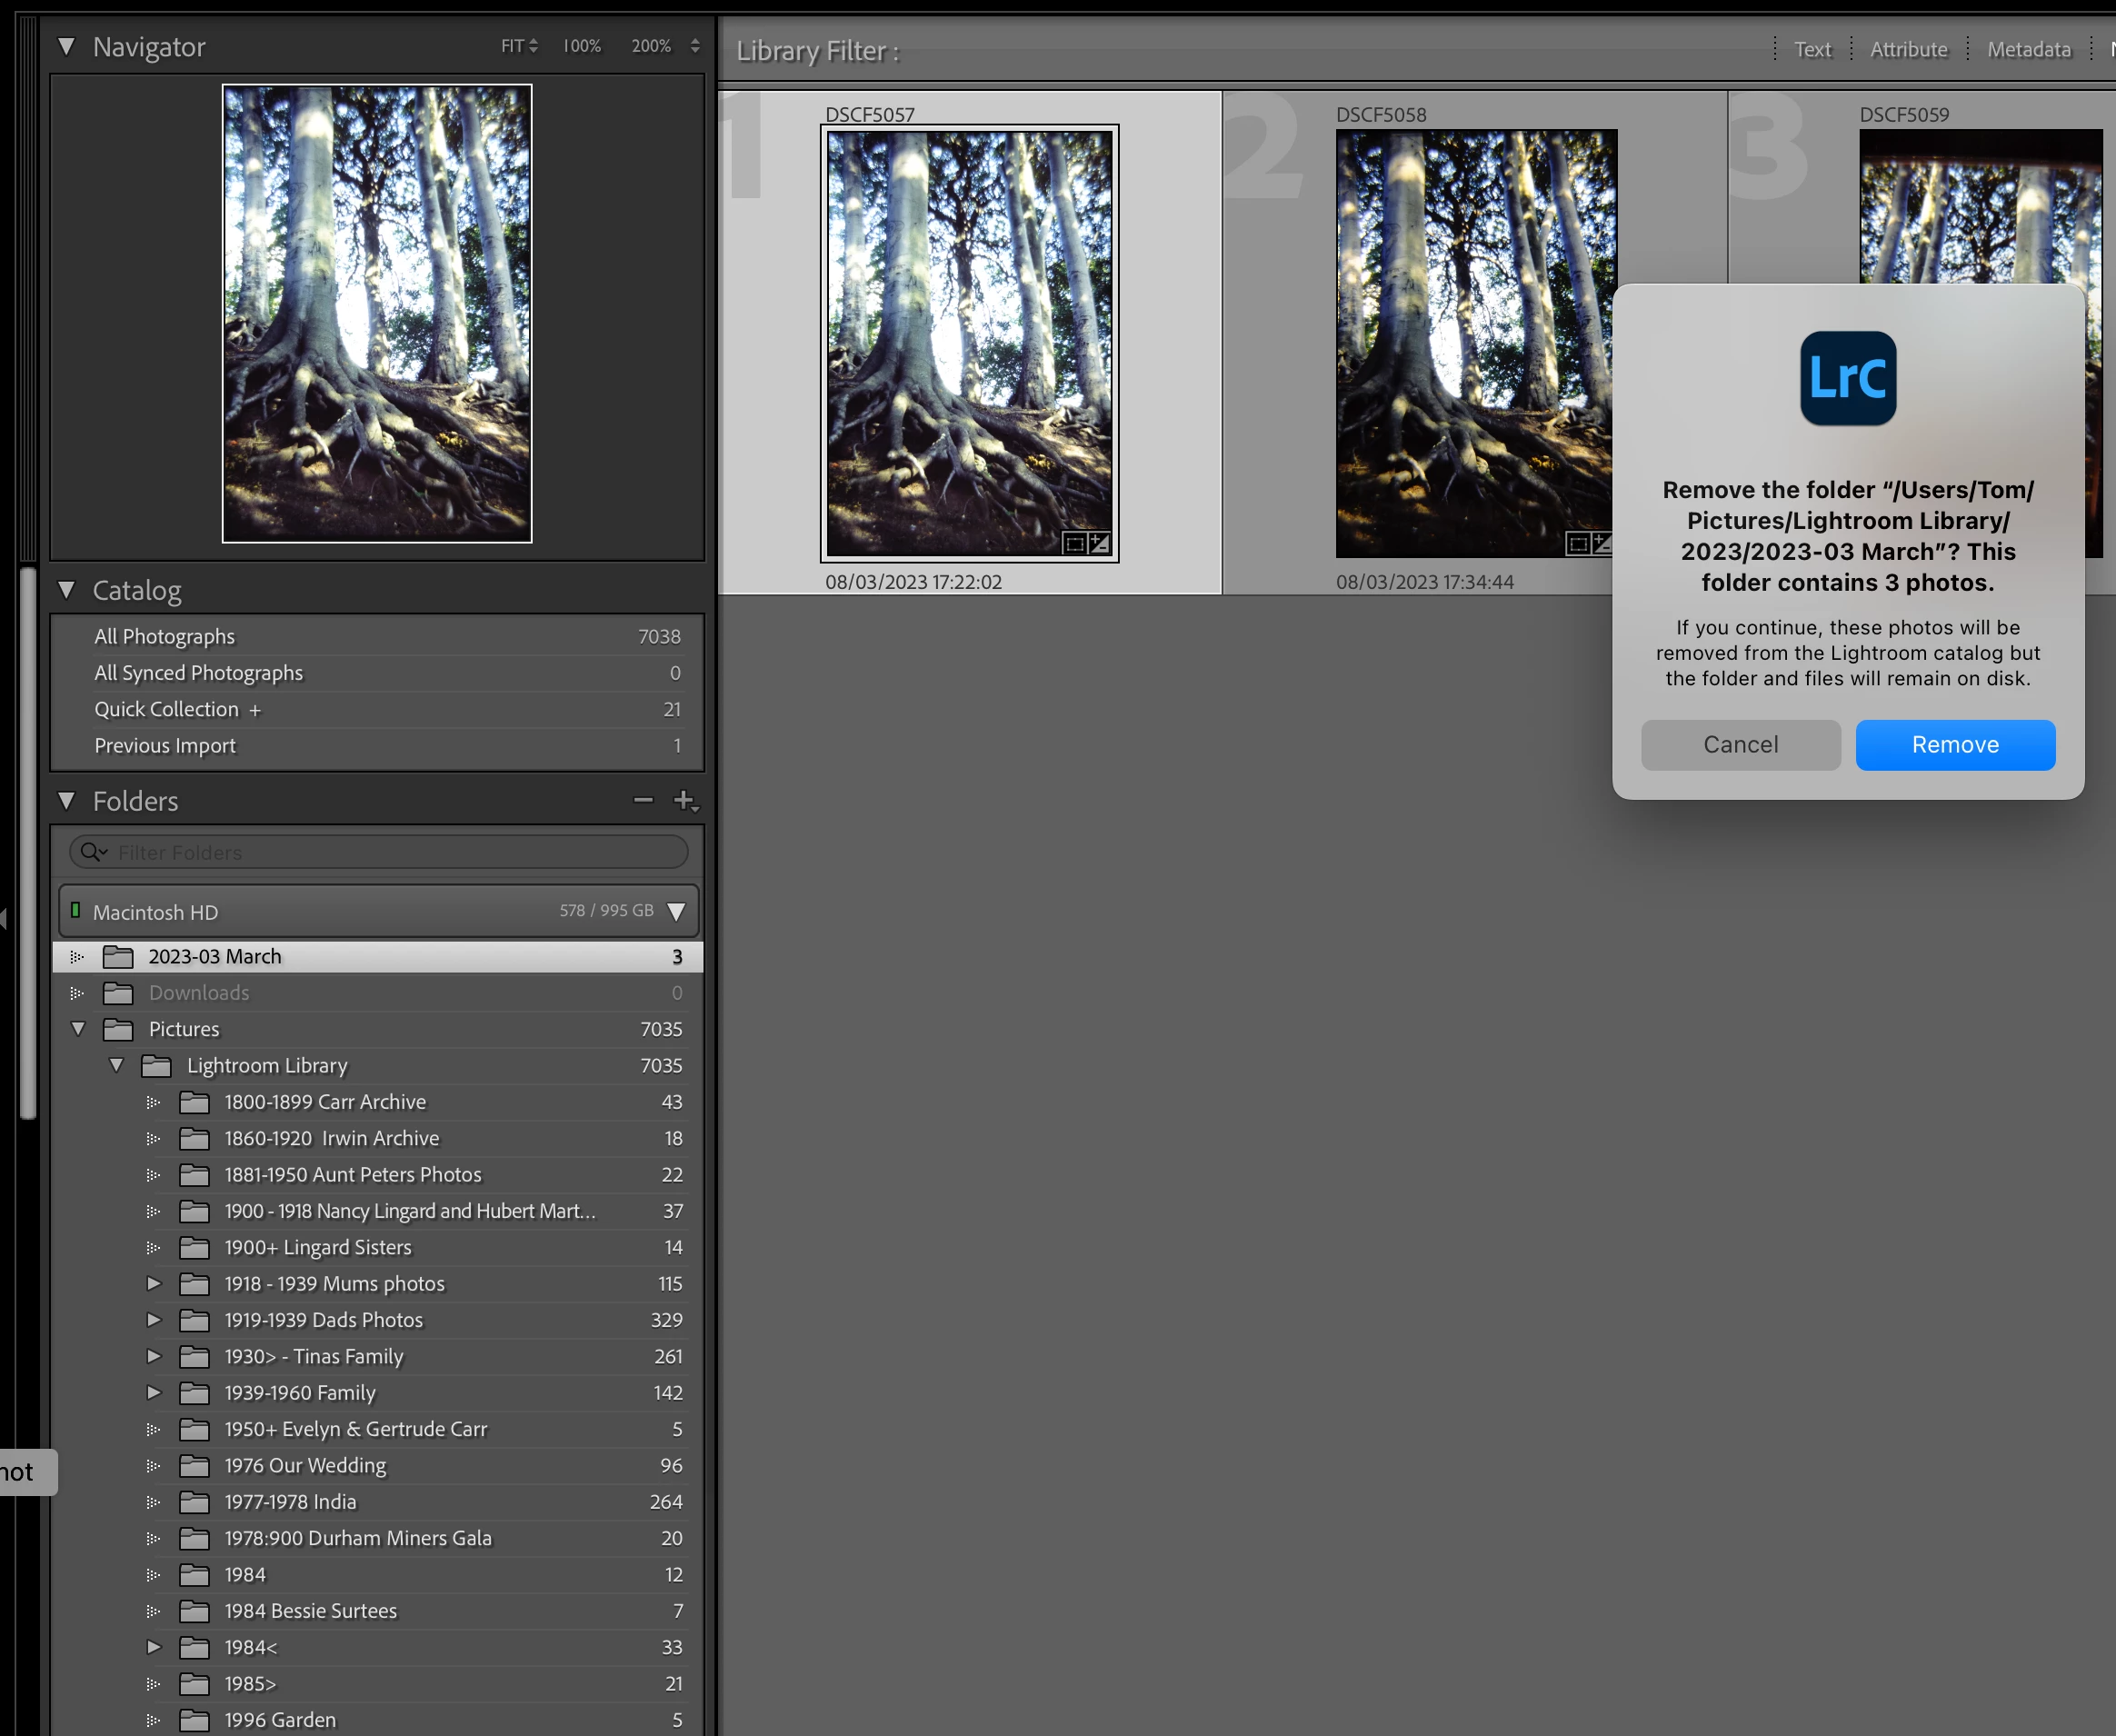This screenshot has height=1736, width=2116.
Task: Click the crop badge on DSCF5058 thumbnail
Action: click(1578, 543)
